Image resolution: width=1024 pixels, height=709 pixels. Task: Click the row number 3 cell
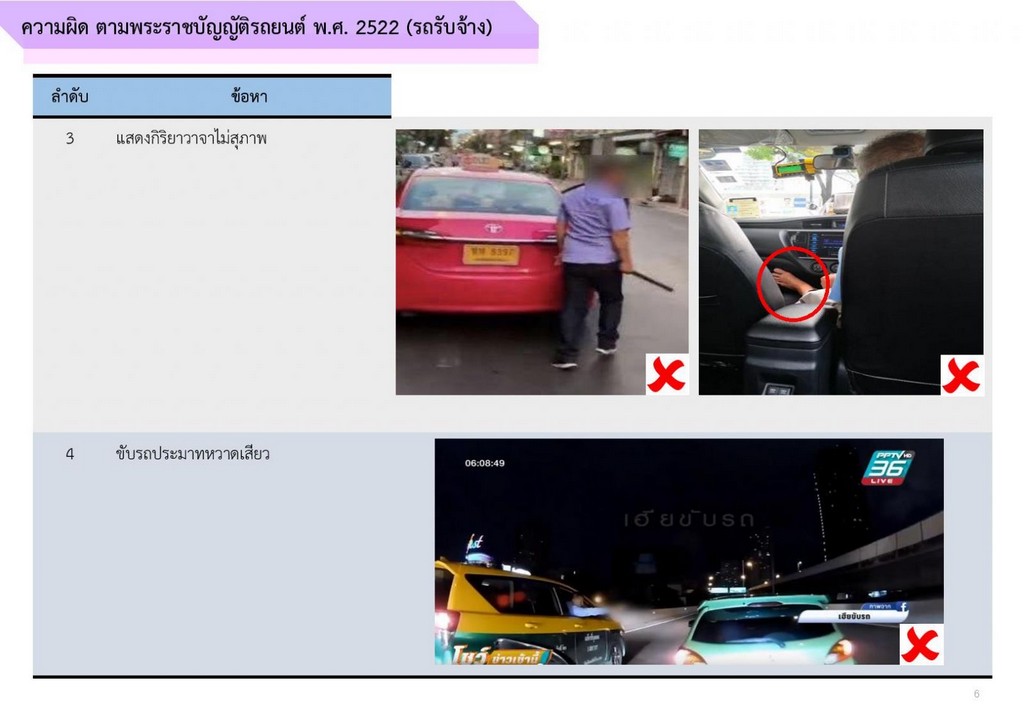(x=70, y=139)
